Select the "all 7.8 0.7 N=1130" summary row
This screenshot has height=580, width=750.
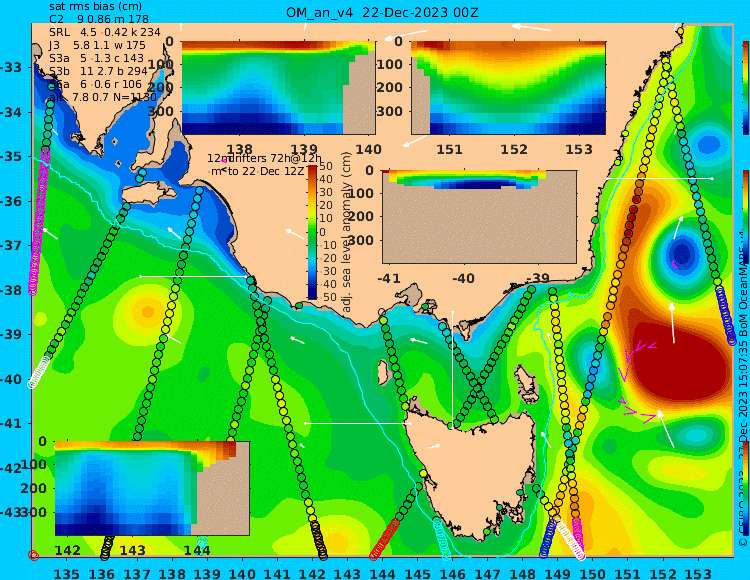tap(103, 97)
